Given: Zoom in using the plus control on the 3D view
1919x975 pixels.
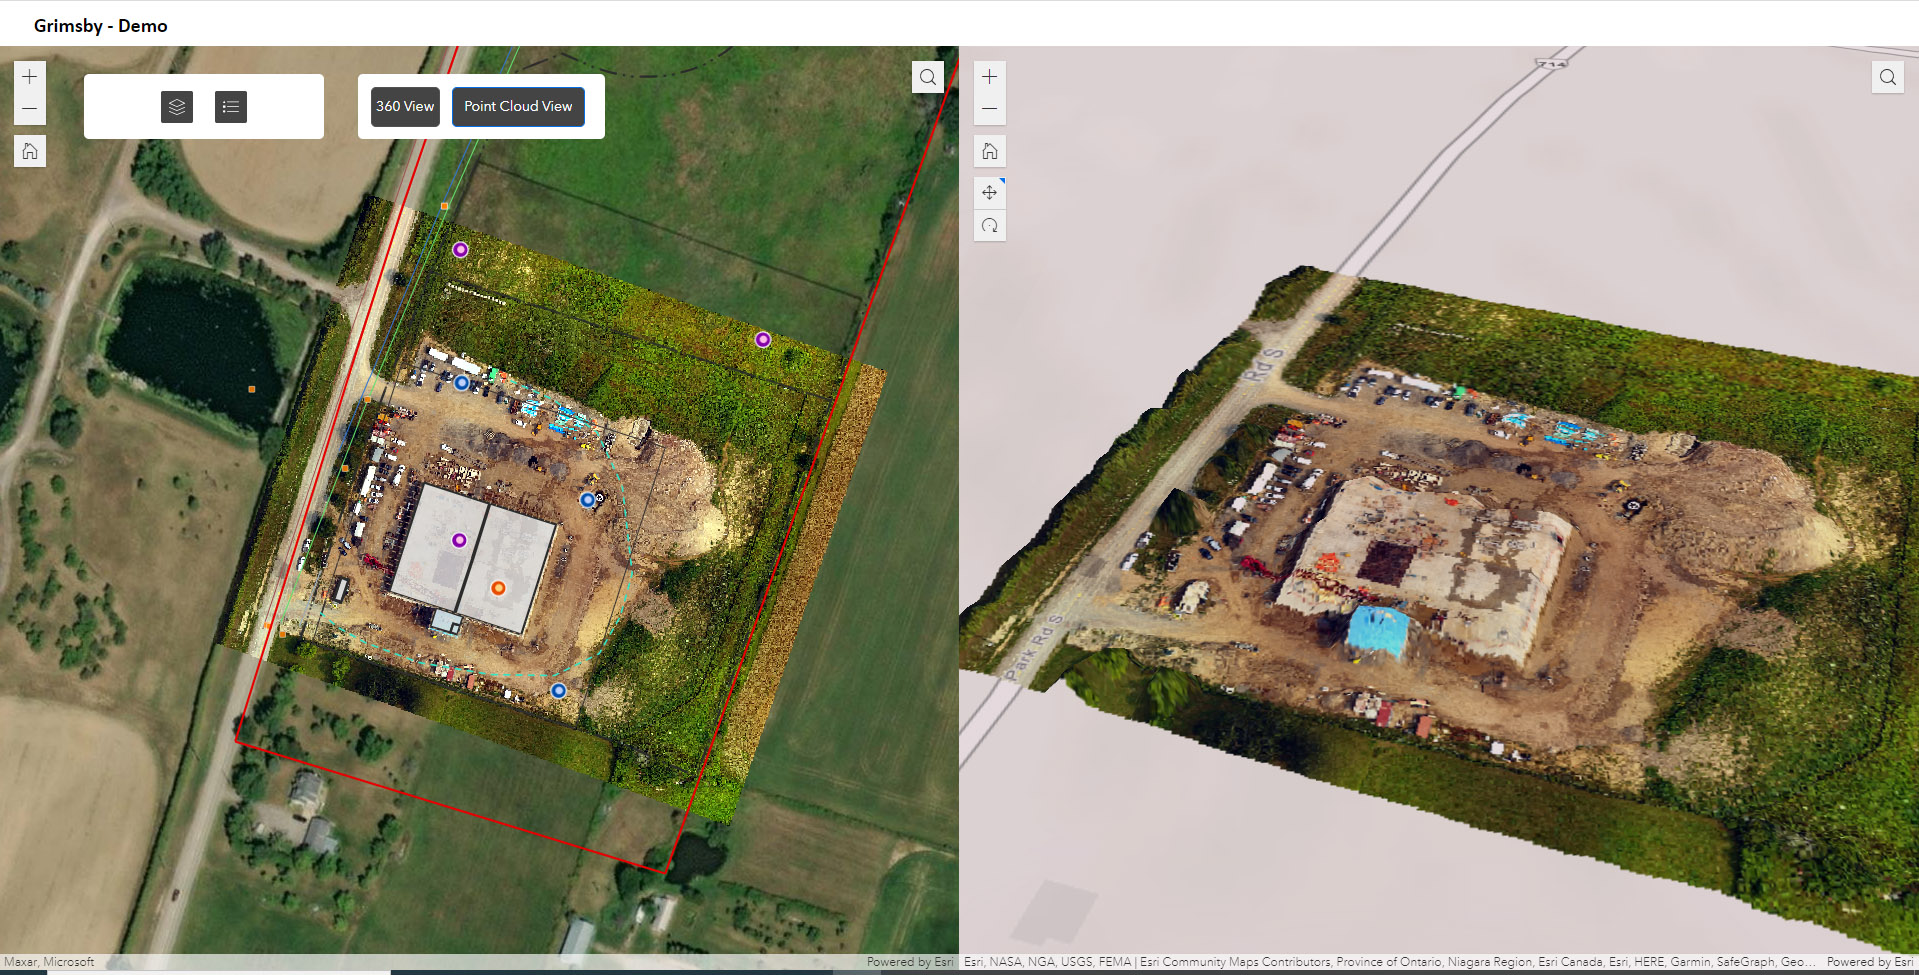Looking at the screenshot, I should tap(989, 76).
